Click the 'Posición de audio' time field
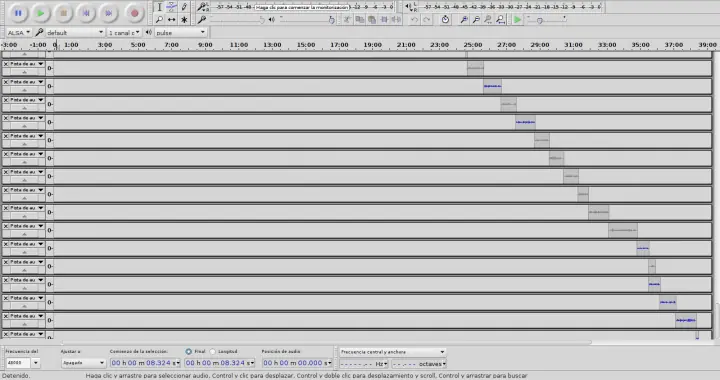Image resolution: width=720 pixels, height=380 pixels. pyautogui.click(x=297, y=363)
